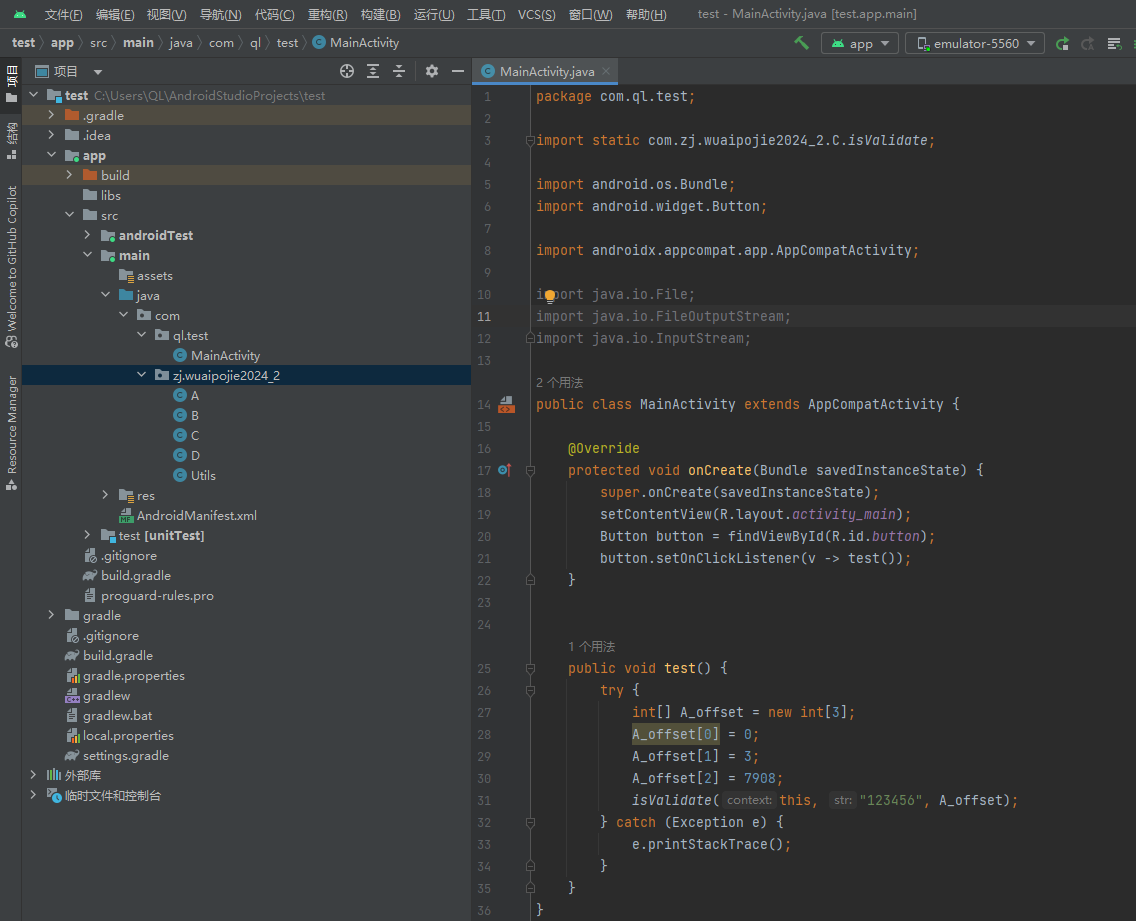Hide the project tool window
The image size is (1136, 921).
pyautogui.click(x=458, y=71)
